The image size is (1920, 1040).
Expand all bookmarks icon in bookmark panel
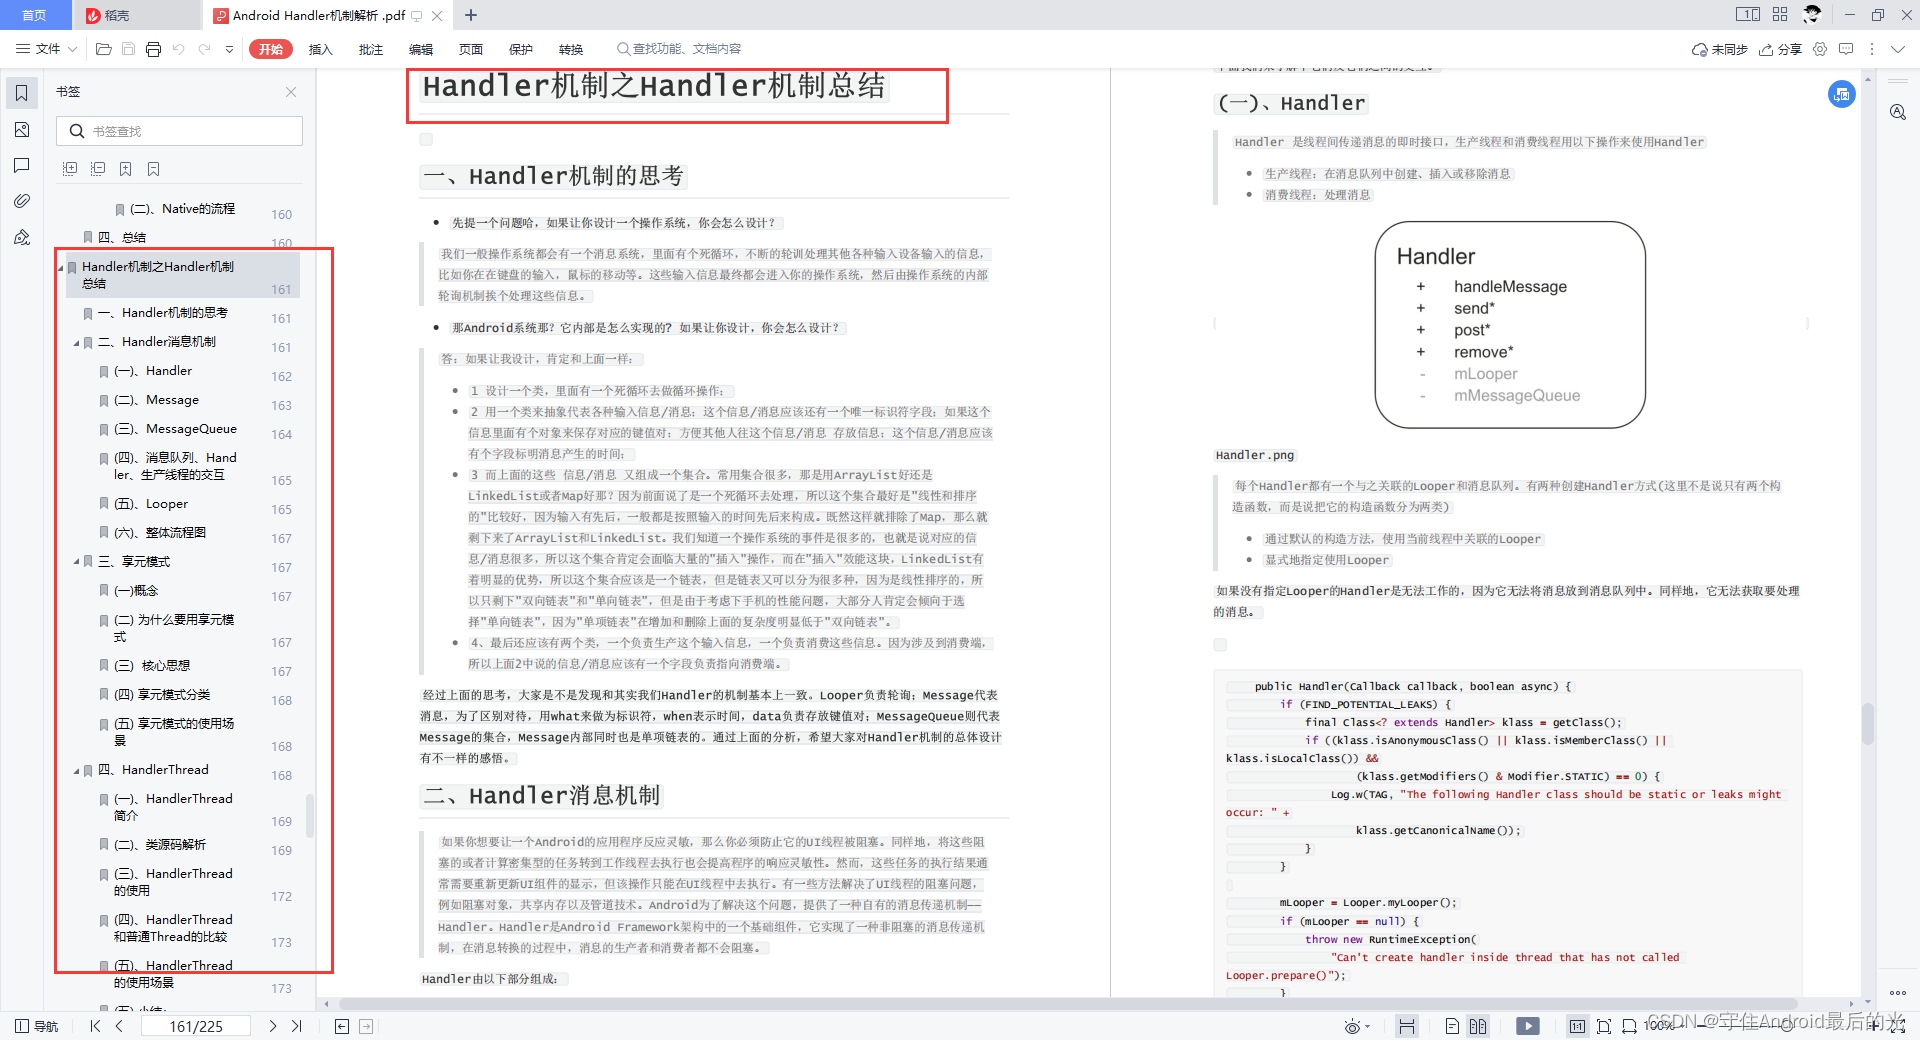click(x=70, y=169)
